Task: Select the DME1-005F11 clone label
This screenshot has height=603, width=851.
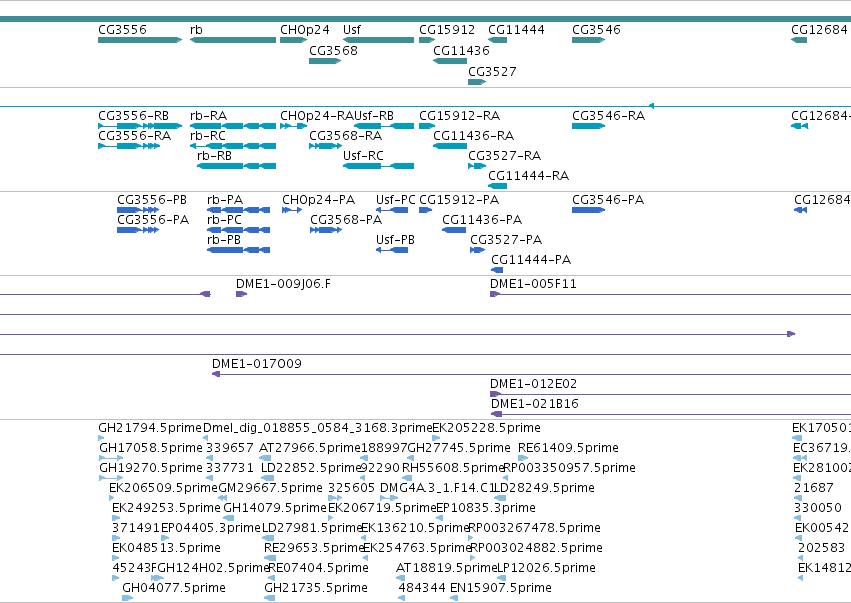Action: (534, 284)
